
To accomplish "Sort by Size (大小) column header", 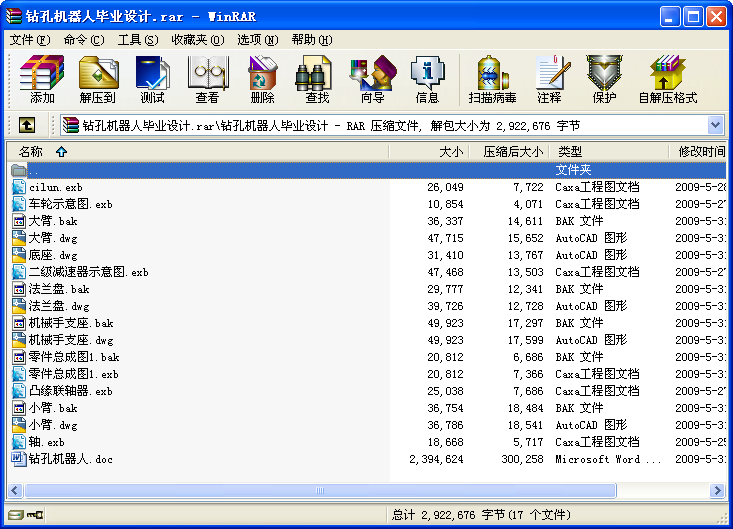I will pos(429,151).
